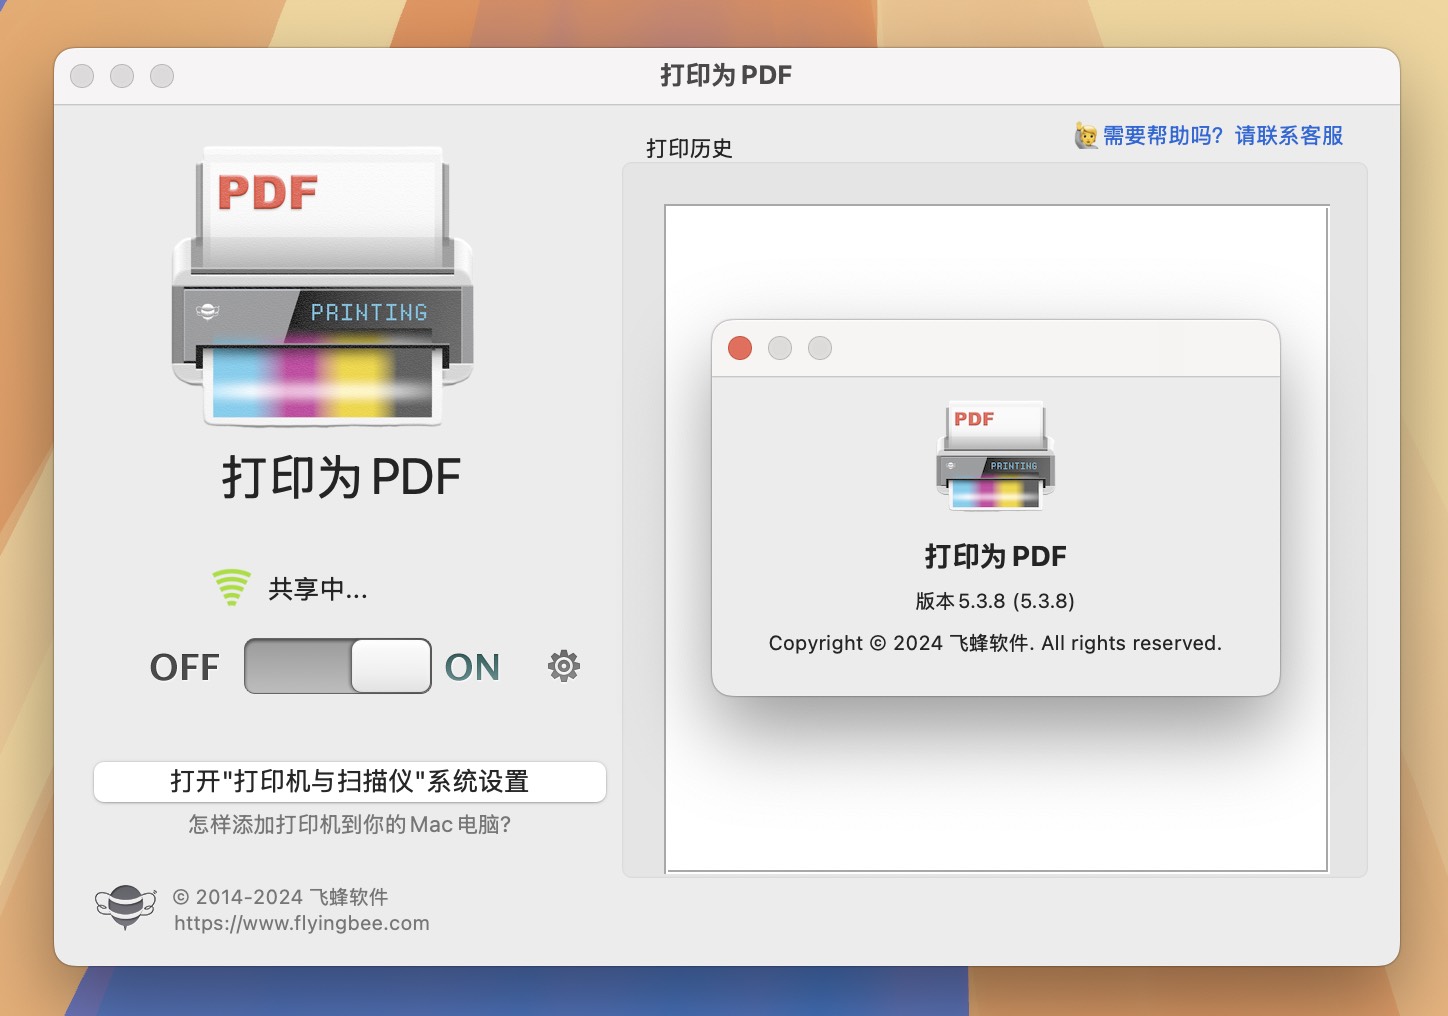This screenshot has width=1448, height=1016.
Task: Click the About dialog printer icon
Action: pyautogui.click(x=996, y=456)
